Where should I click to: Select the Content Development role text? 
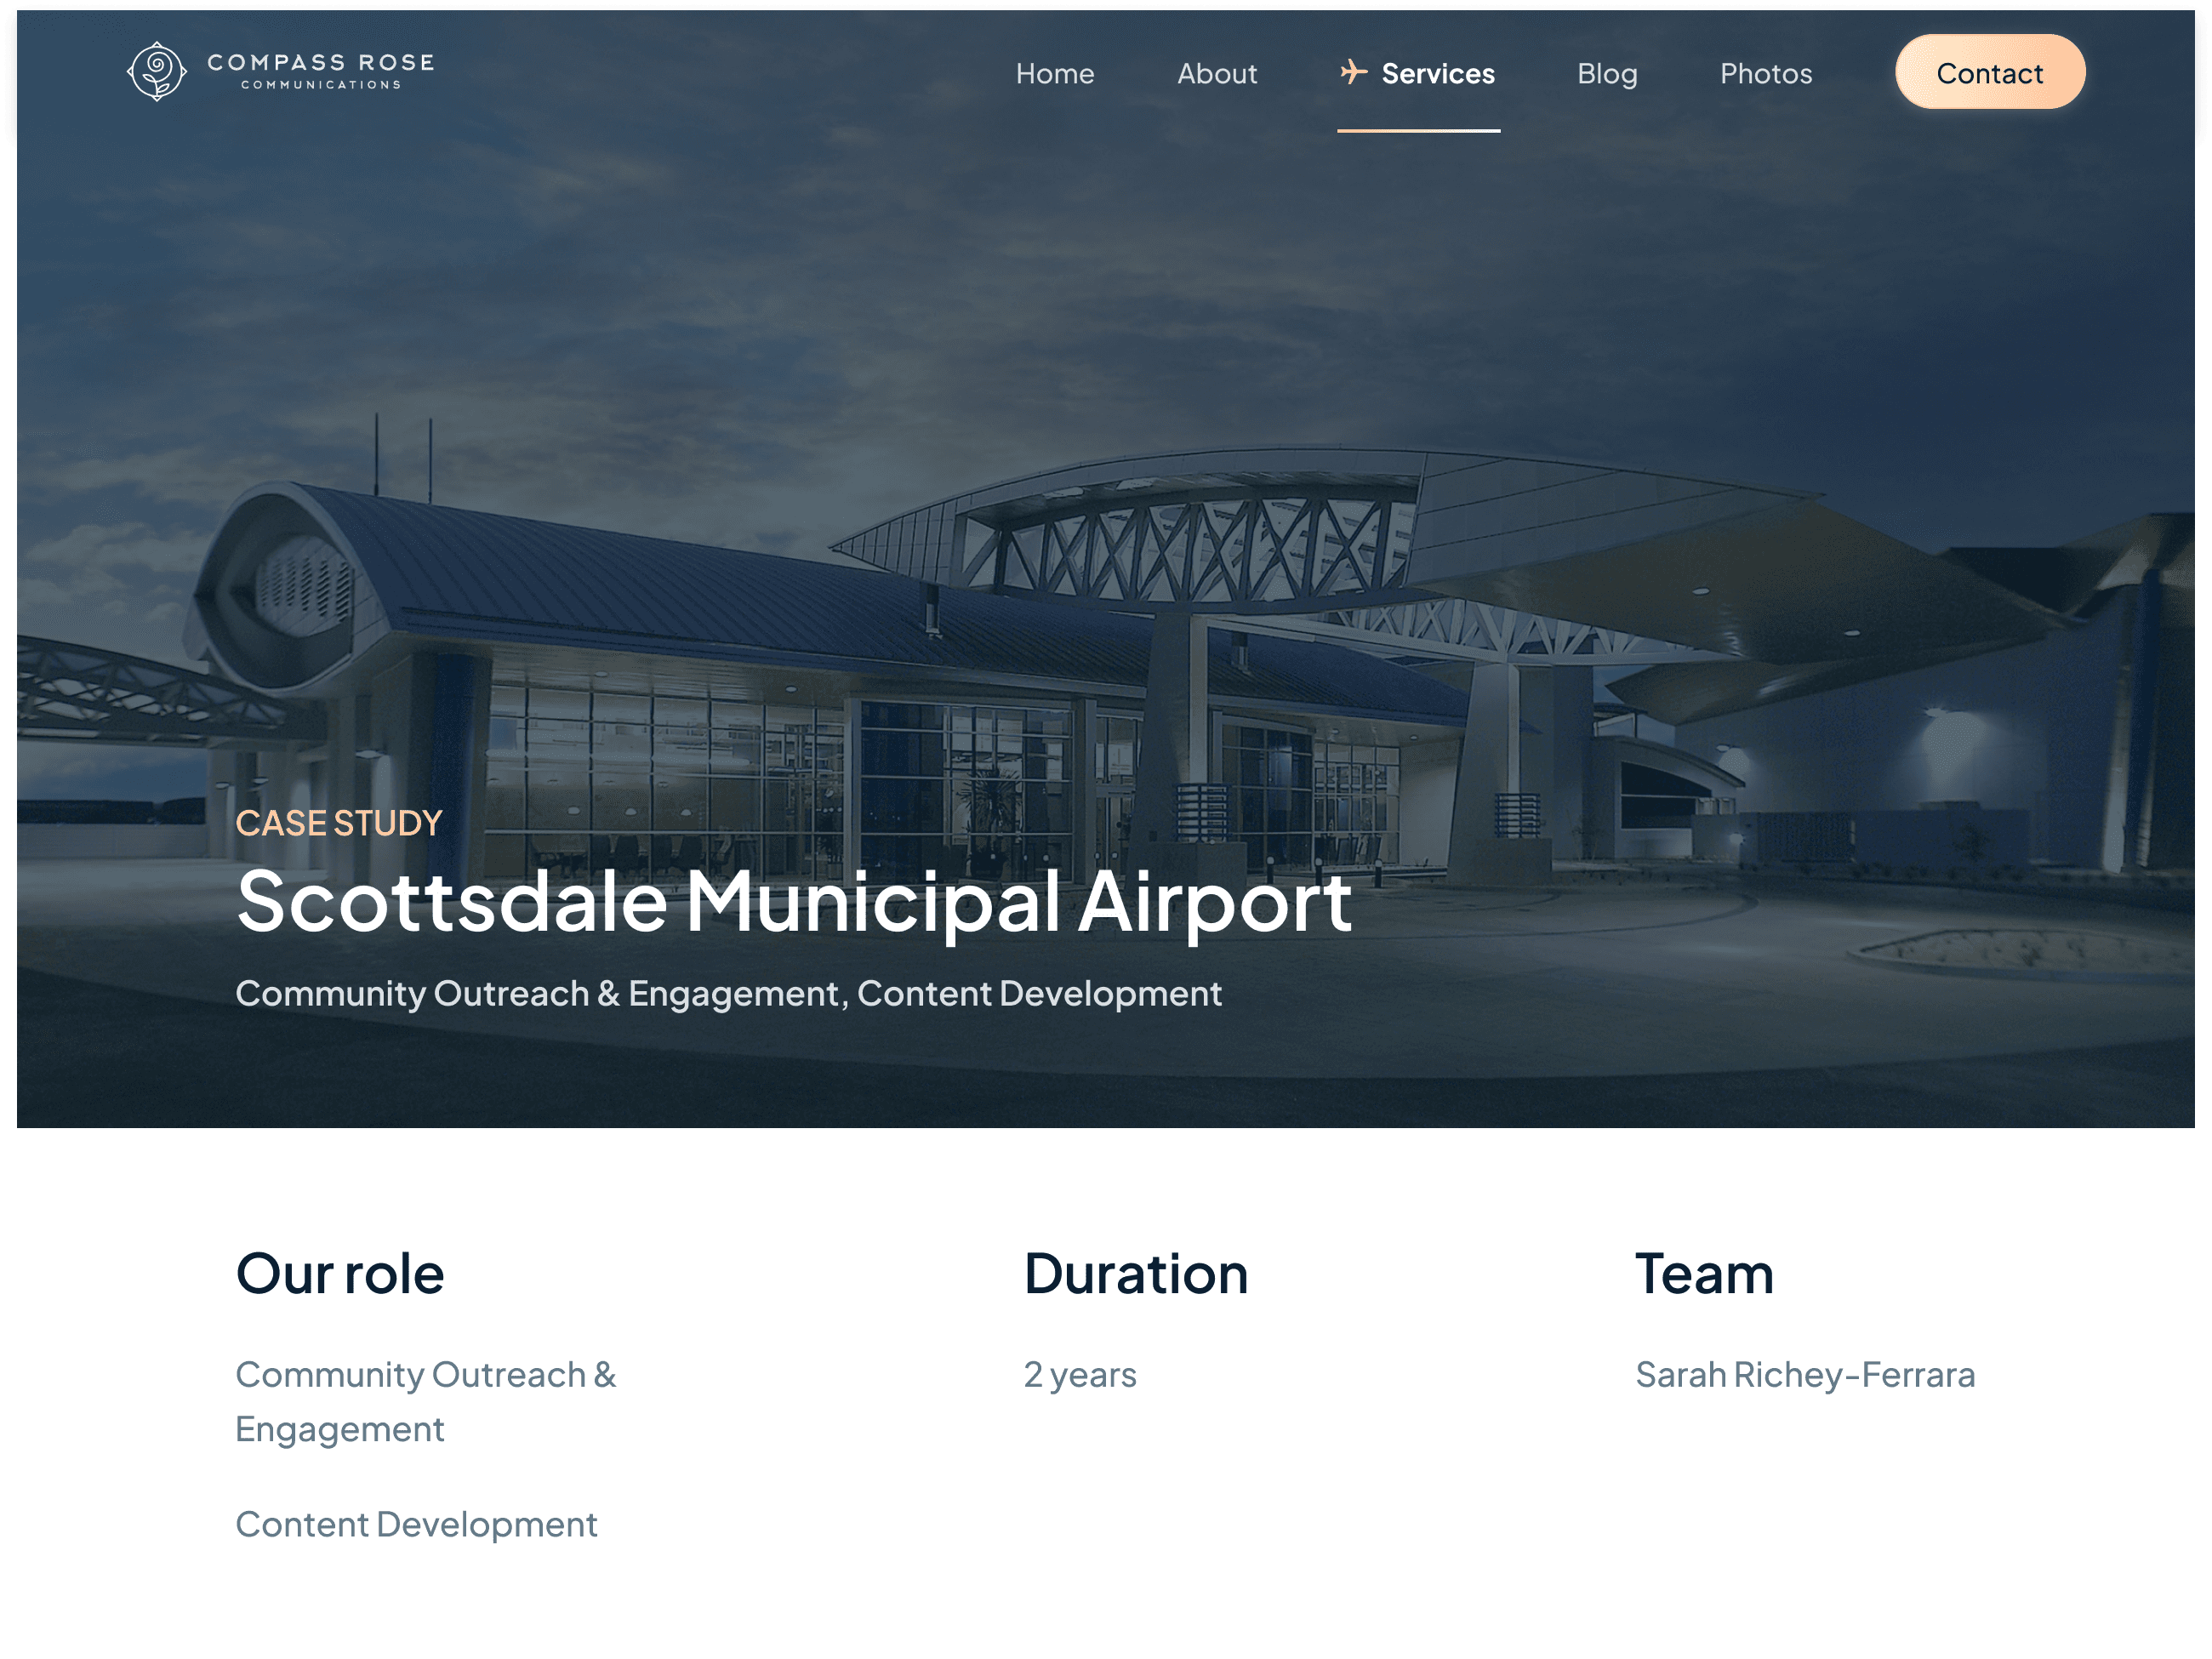pyautogui.click(x=416, y=1524)
